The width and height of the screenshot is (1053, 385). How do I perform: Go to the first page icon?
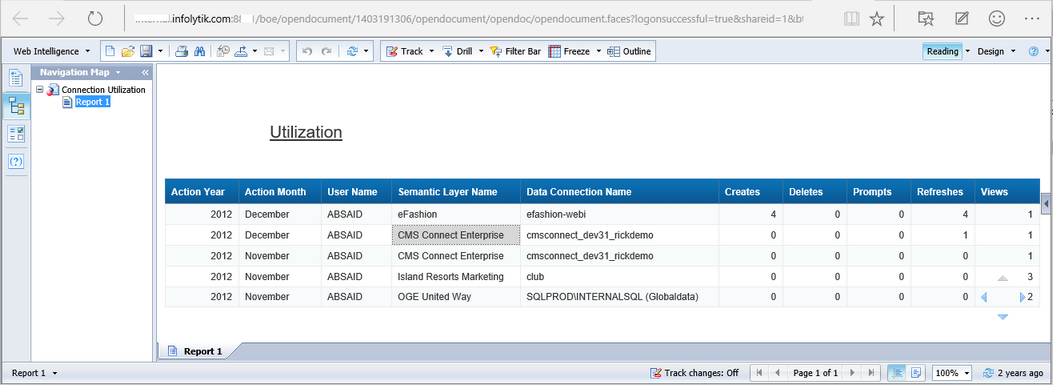pos(759,373)
